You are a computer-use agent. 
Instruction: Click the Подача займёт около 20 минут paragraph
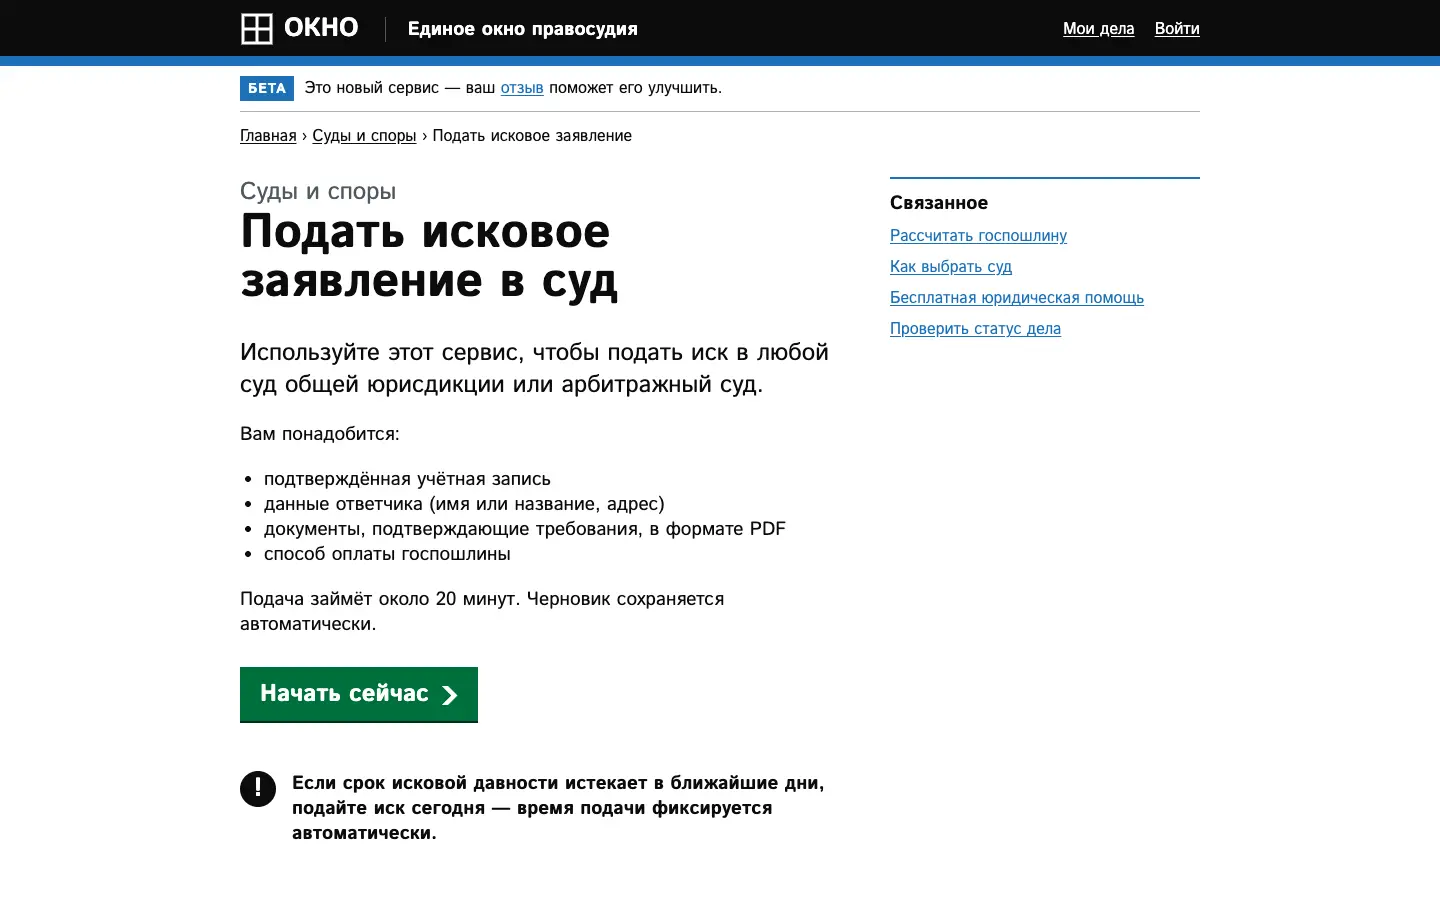482,611
